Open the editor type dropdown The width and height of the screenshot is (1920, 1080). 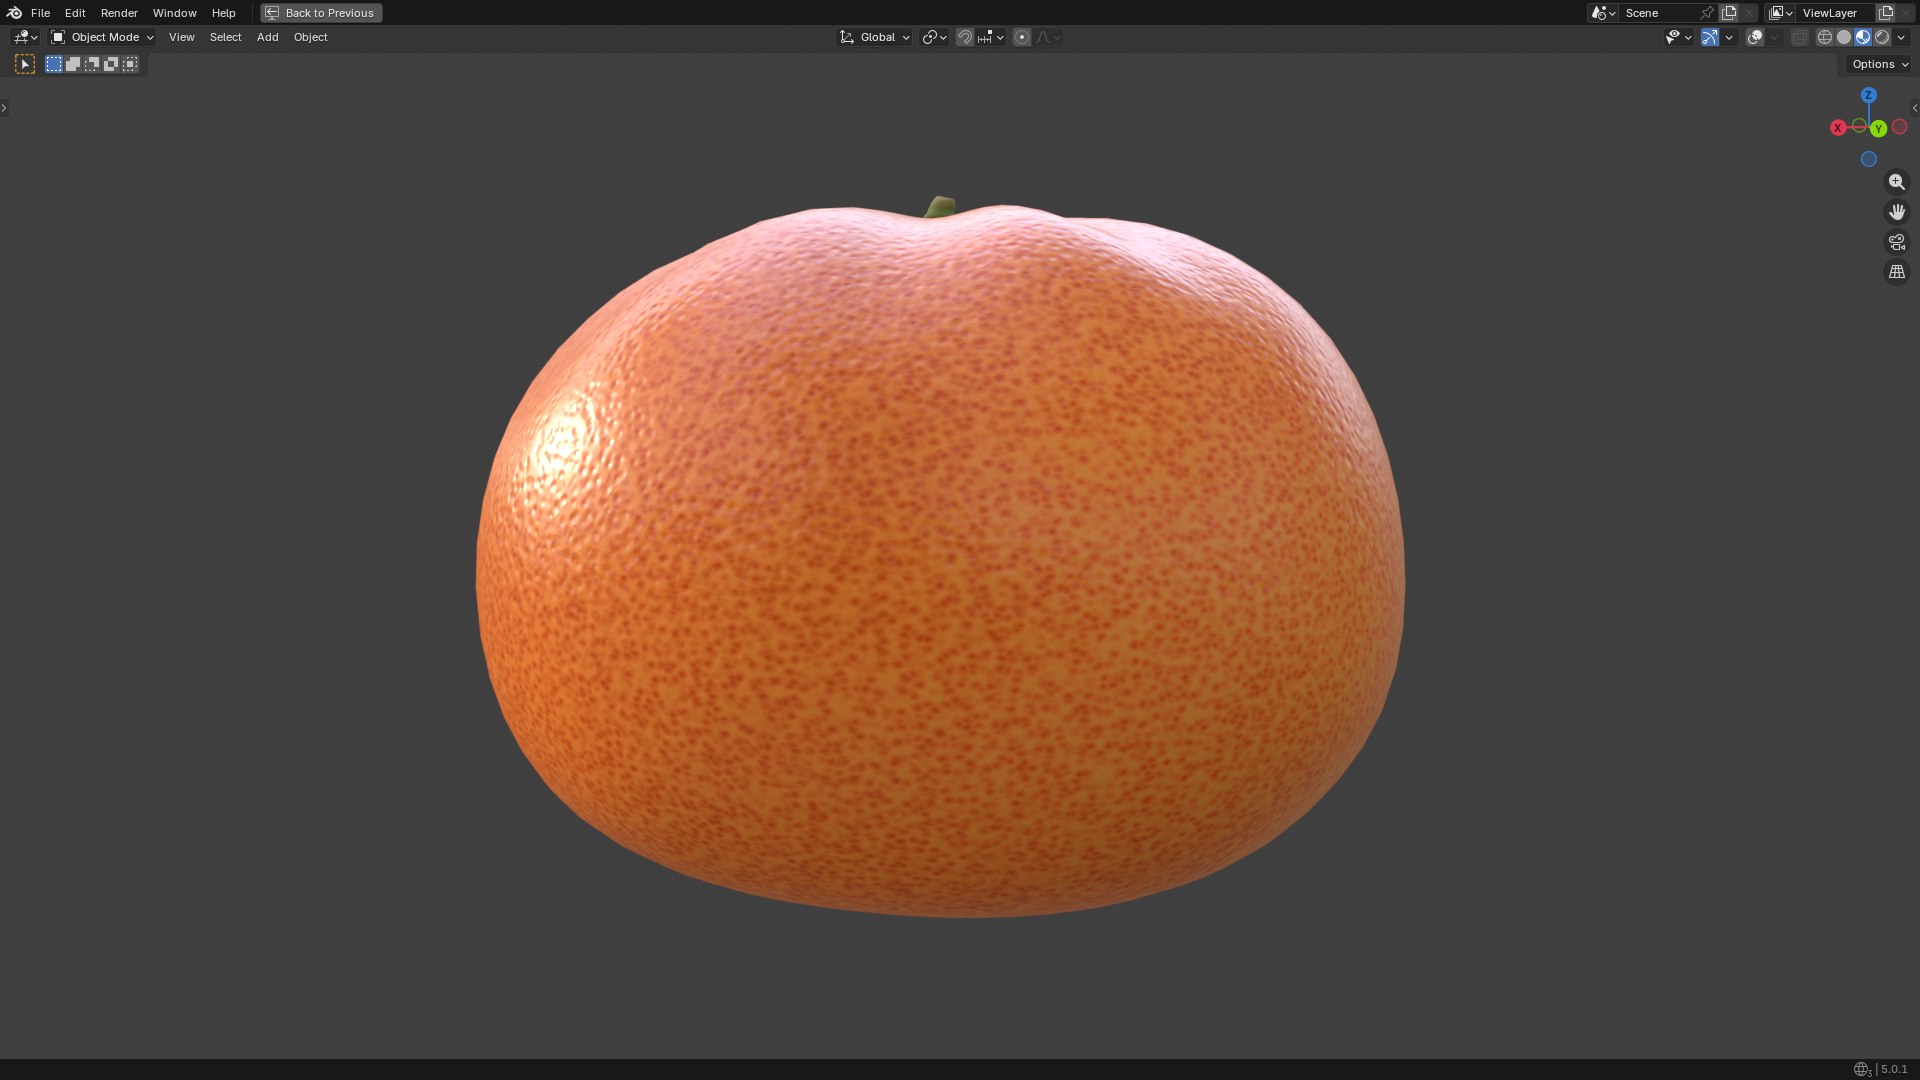(x=25, y=37)
